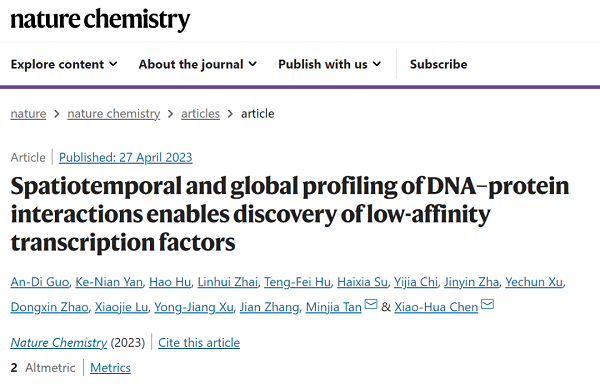600x384 pixels.
Task: Expand the Explore content dropdown
Action: (64, 64)
